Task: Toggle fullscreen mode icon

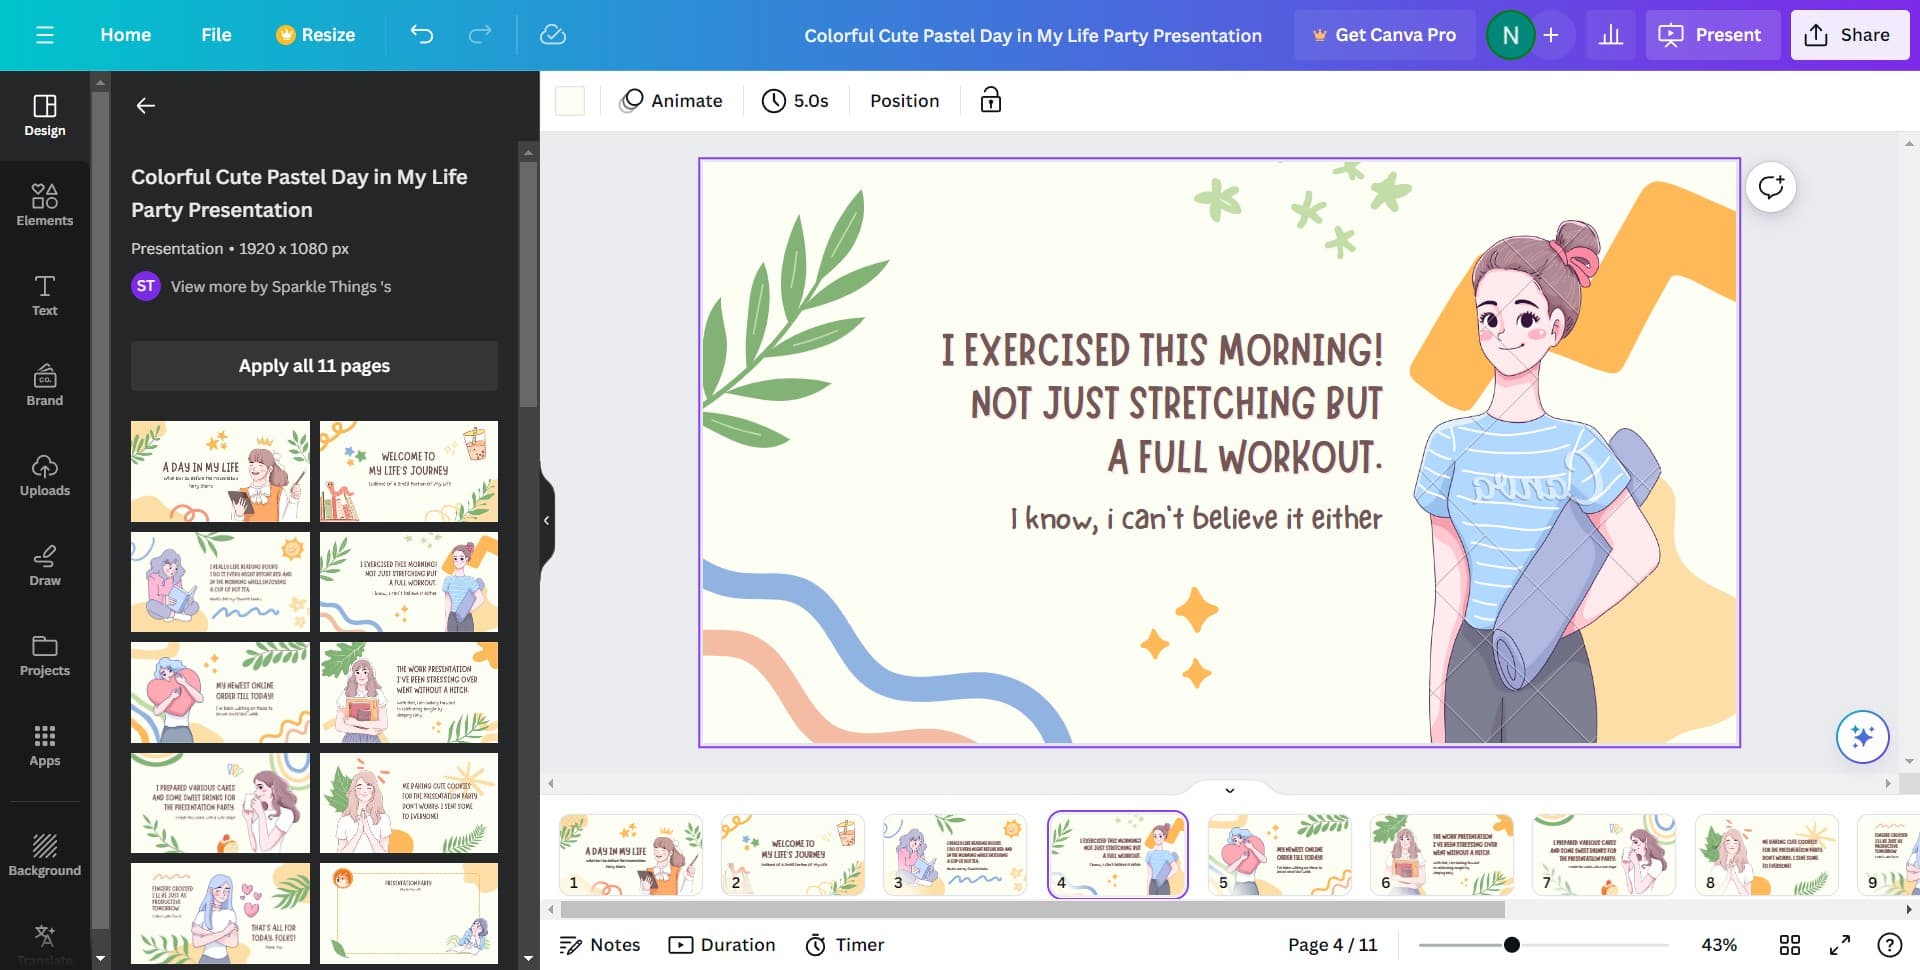Action: (x=1840, y=945)
